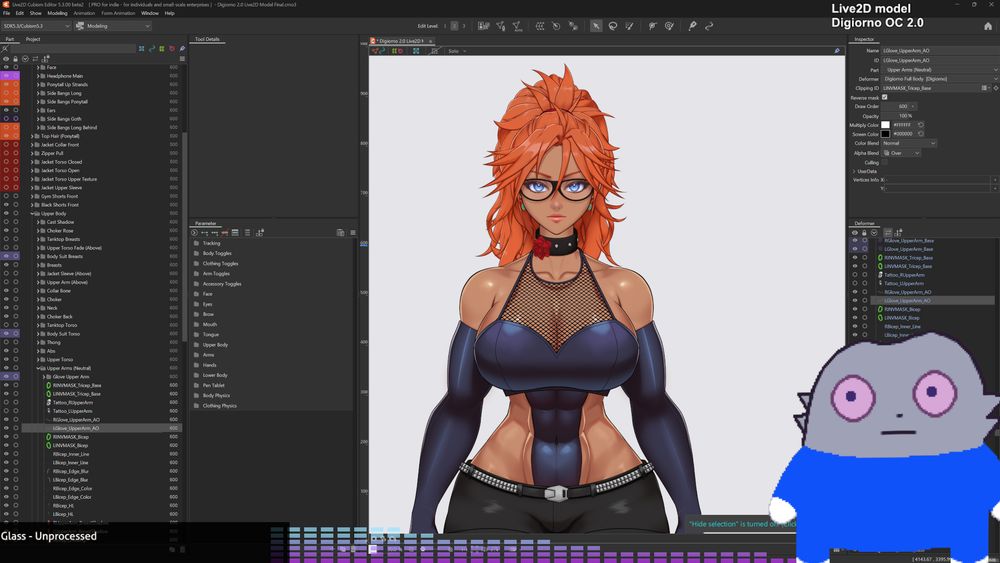This screenshot has height=563, width=1000.
Task: Open the Show menu
Action: [36, 13]
